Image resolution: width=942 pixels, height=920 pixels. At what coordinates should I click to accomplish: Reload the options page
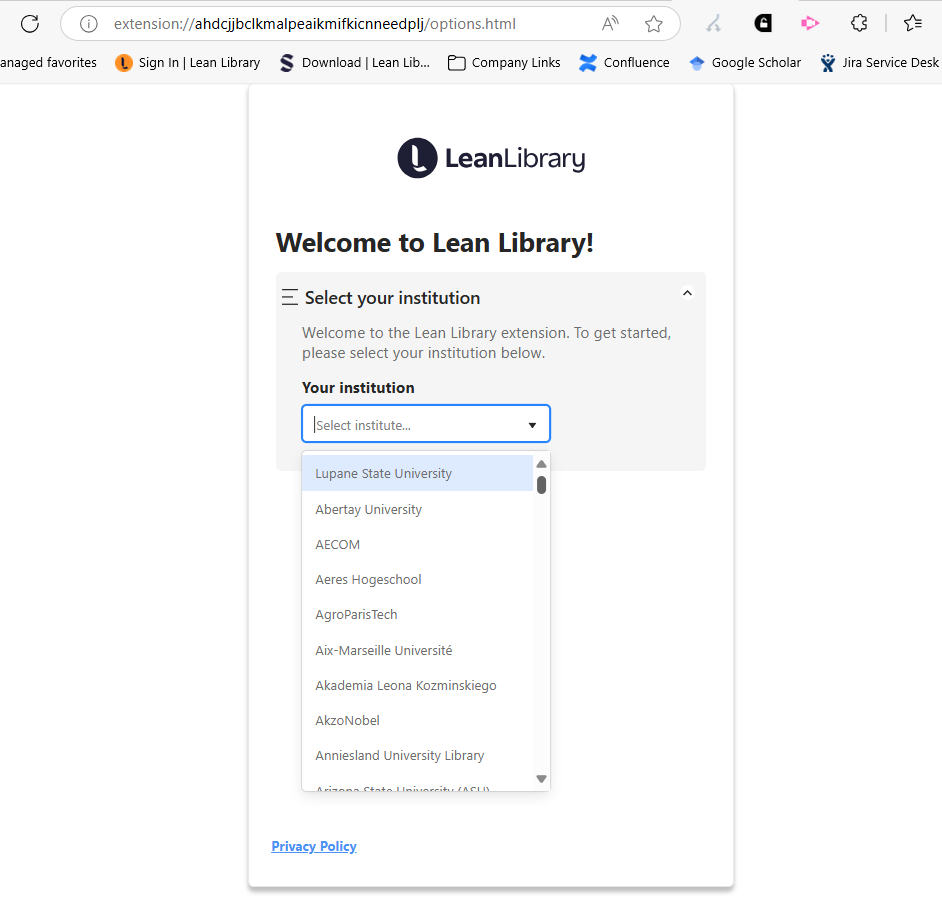(x=29, y=22)
